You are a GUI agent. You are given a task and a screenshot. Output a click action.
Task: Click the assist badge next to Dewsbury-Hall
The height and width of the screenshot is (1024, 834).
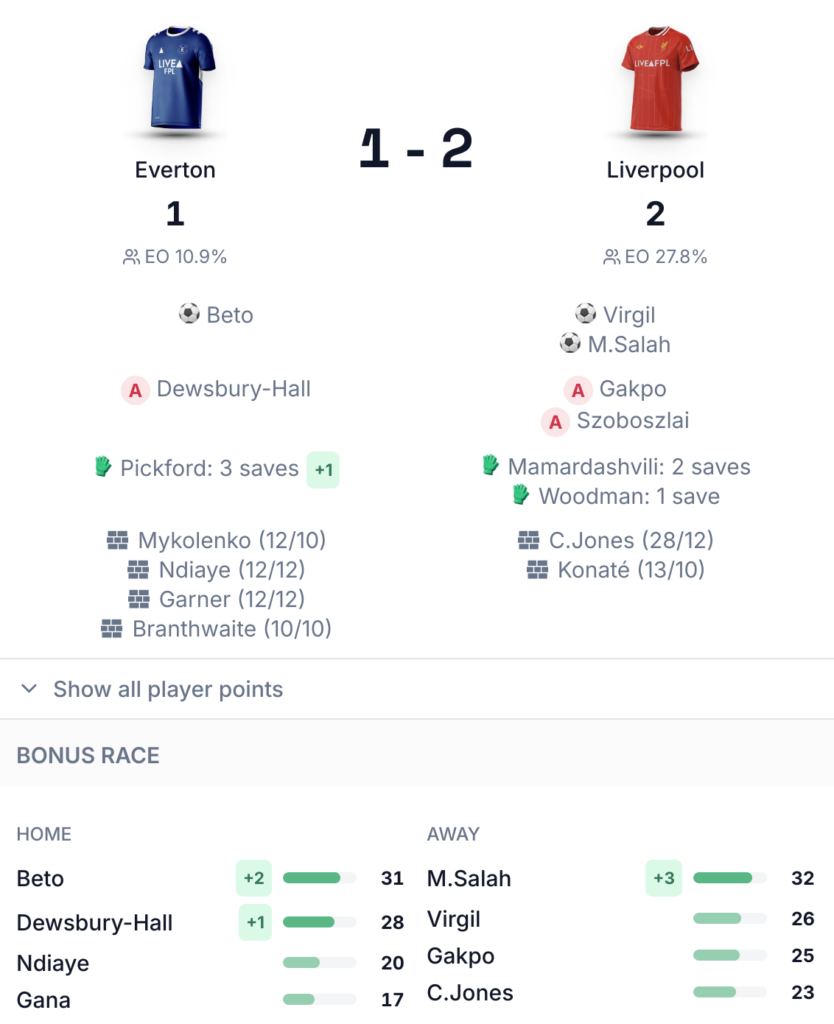135,390
